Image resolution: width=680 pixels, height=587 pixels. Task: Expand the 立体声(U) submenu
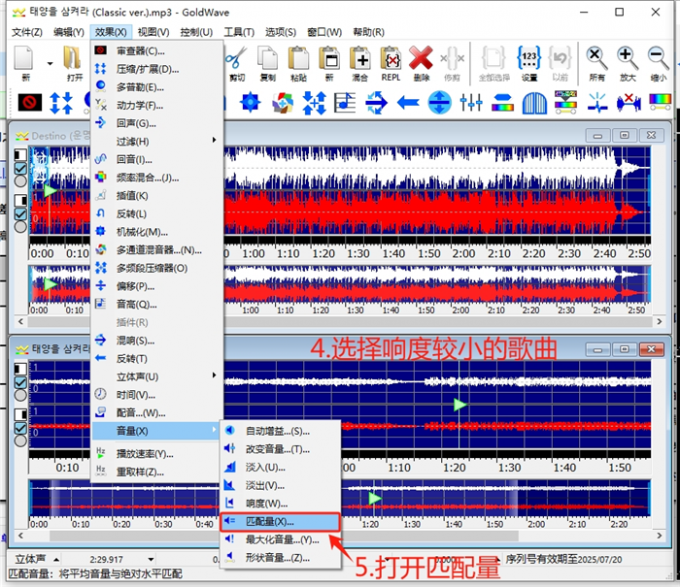click(157, 376)
